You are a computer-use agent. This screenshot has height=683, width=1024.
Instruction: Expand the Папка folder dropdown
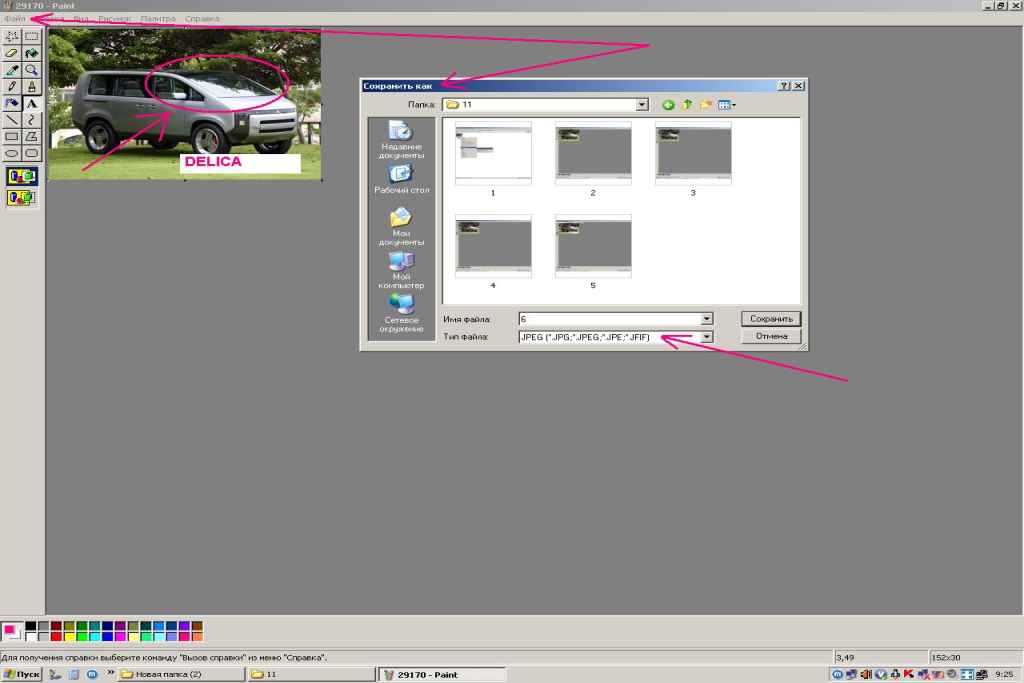click(x=642, y=104)
